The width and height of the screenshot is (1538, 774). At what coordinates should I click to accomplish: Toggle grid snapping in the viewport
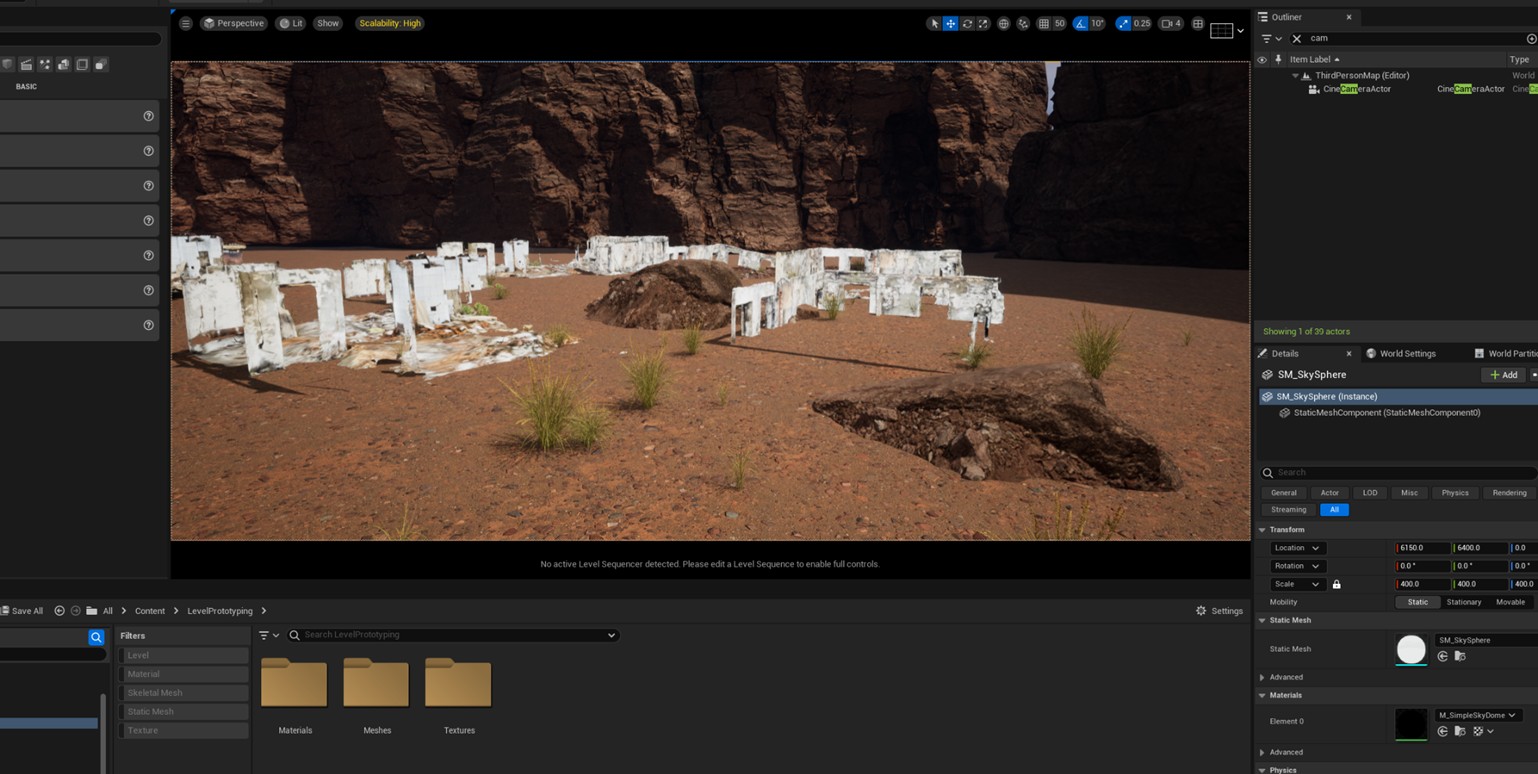[1044, 24]
